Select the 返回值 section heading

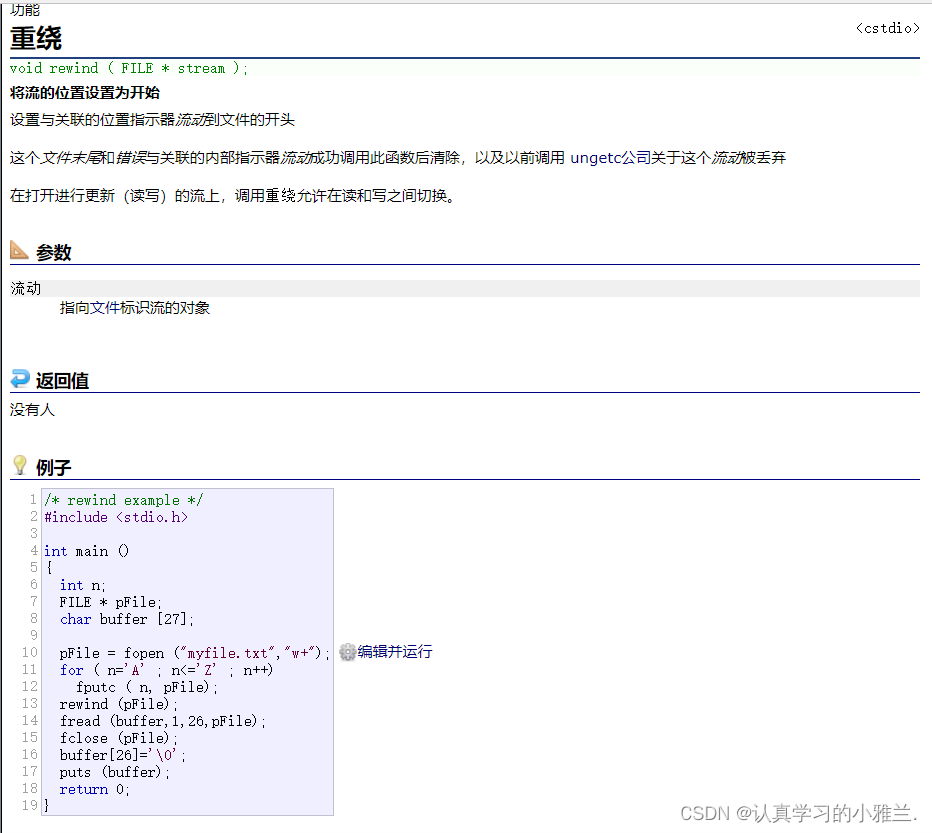(62, 381)
